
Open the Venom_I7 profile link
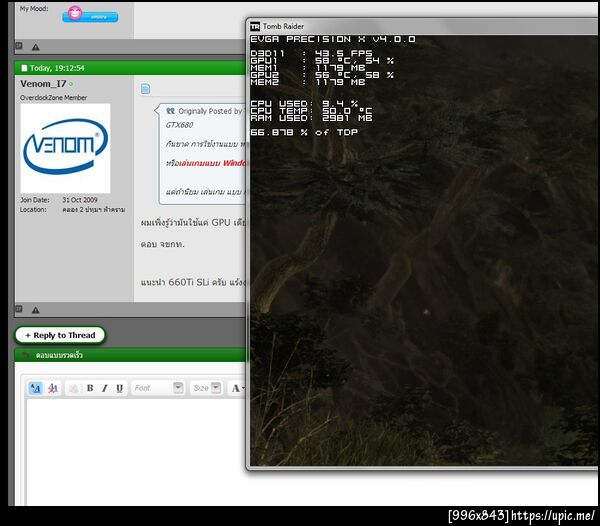[x=43, y=83]
